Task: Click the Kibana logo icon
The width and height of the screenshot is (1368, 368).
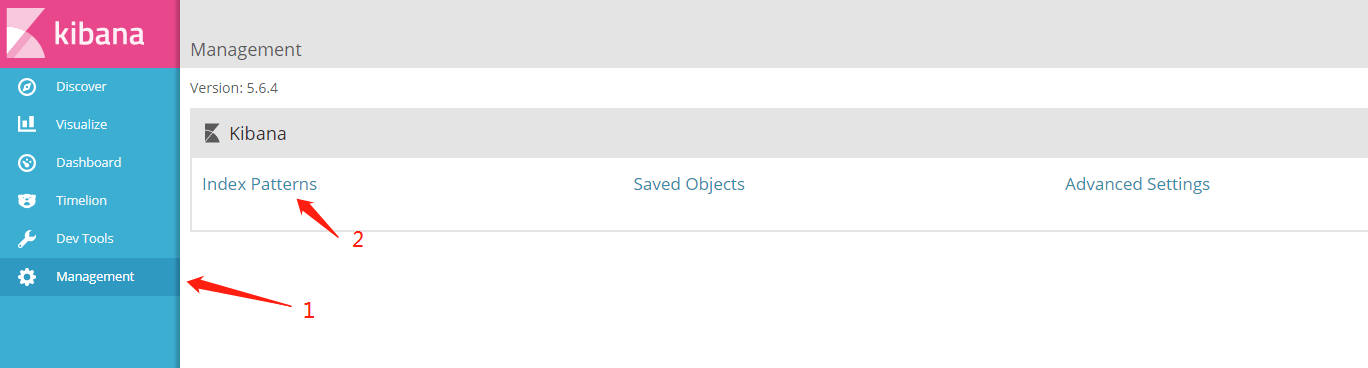Action: point(25,31)
